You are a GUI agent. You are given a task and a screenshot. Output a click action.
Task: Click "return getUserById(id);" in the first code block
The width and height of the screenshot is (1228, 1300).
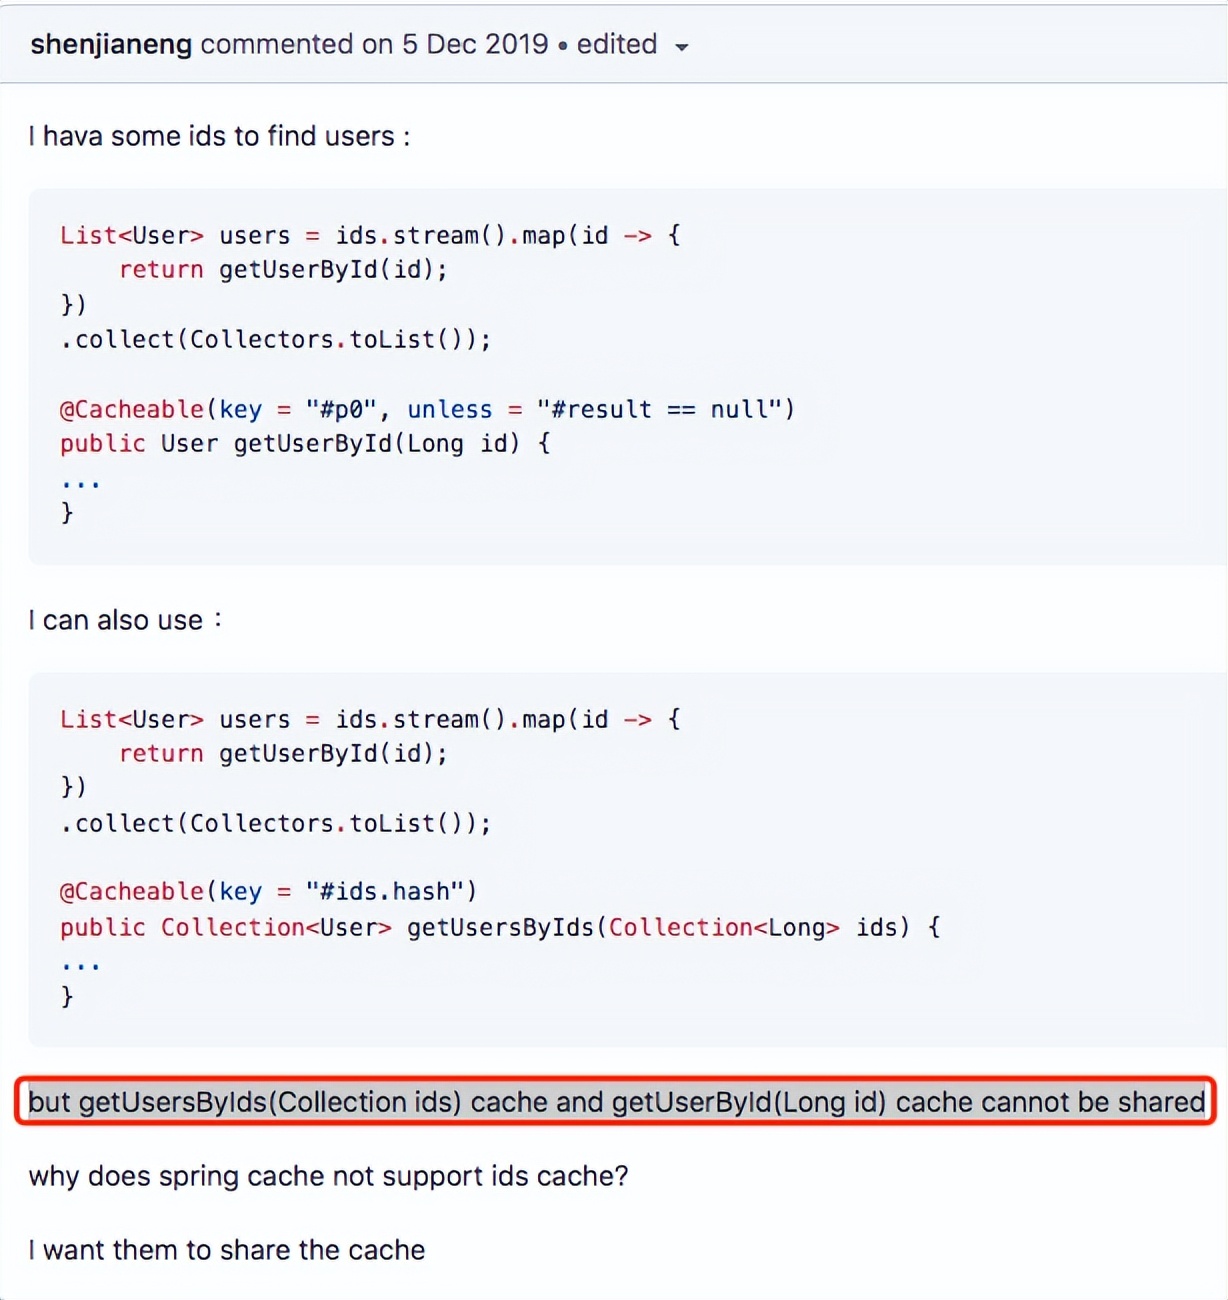tap(282, 270)
